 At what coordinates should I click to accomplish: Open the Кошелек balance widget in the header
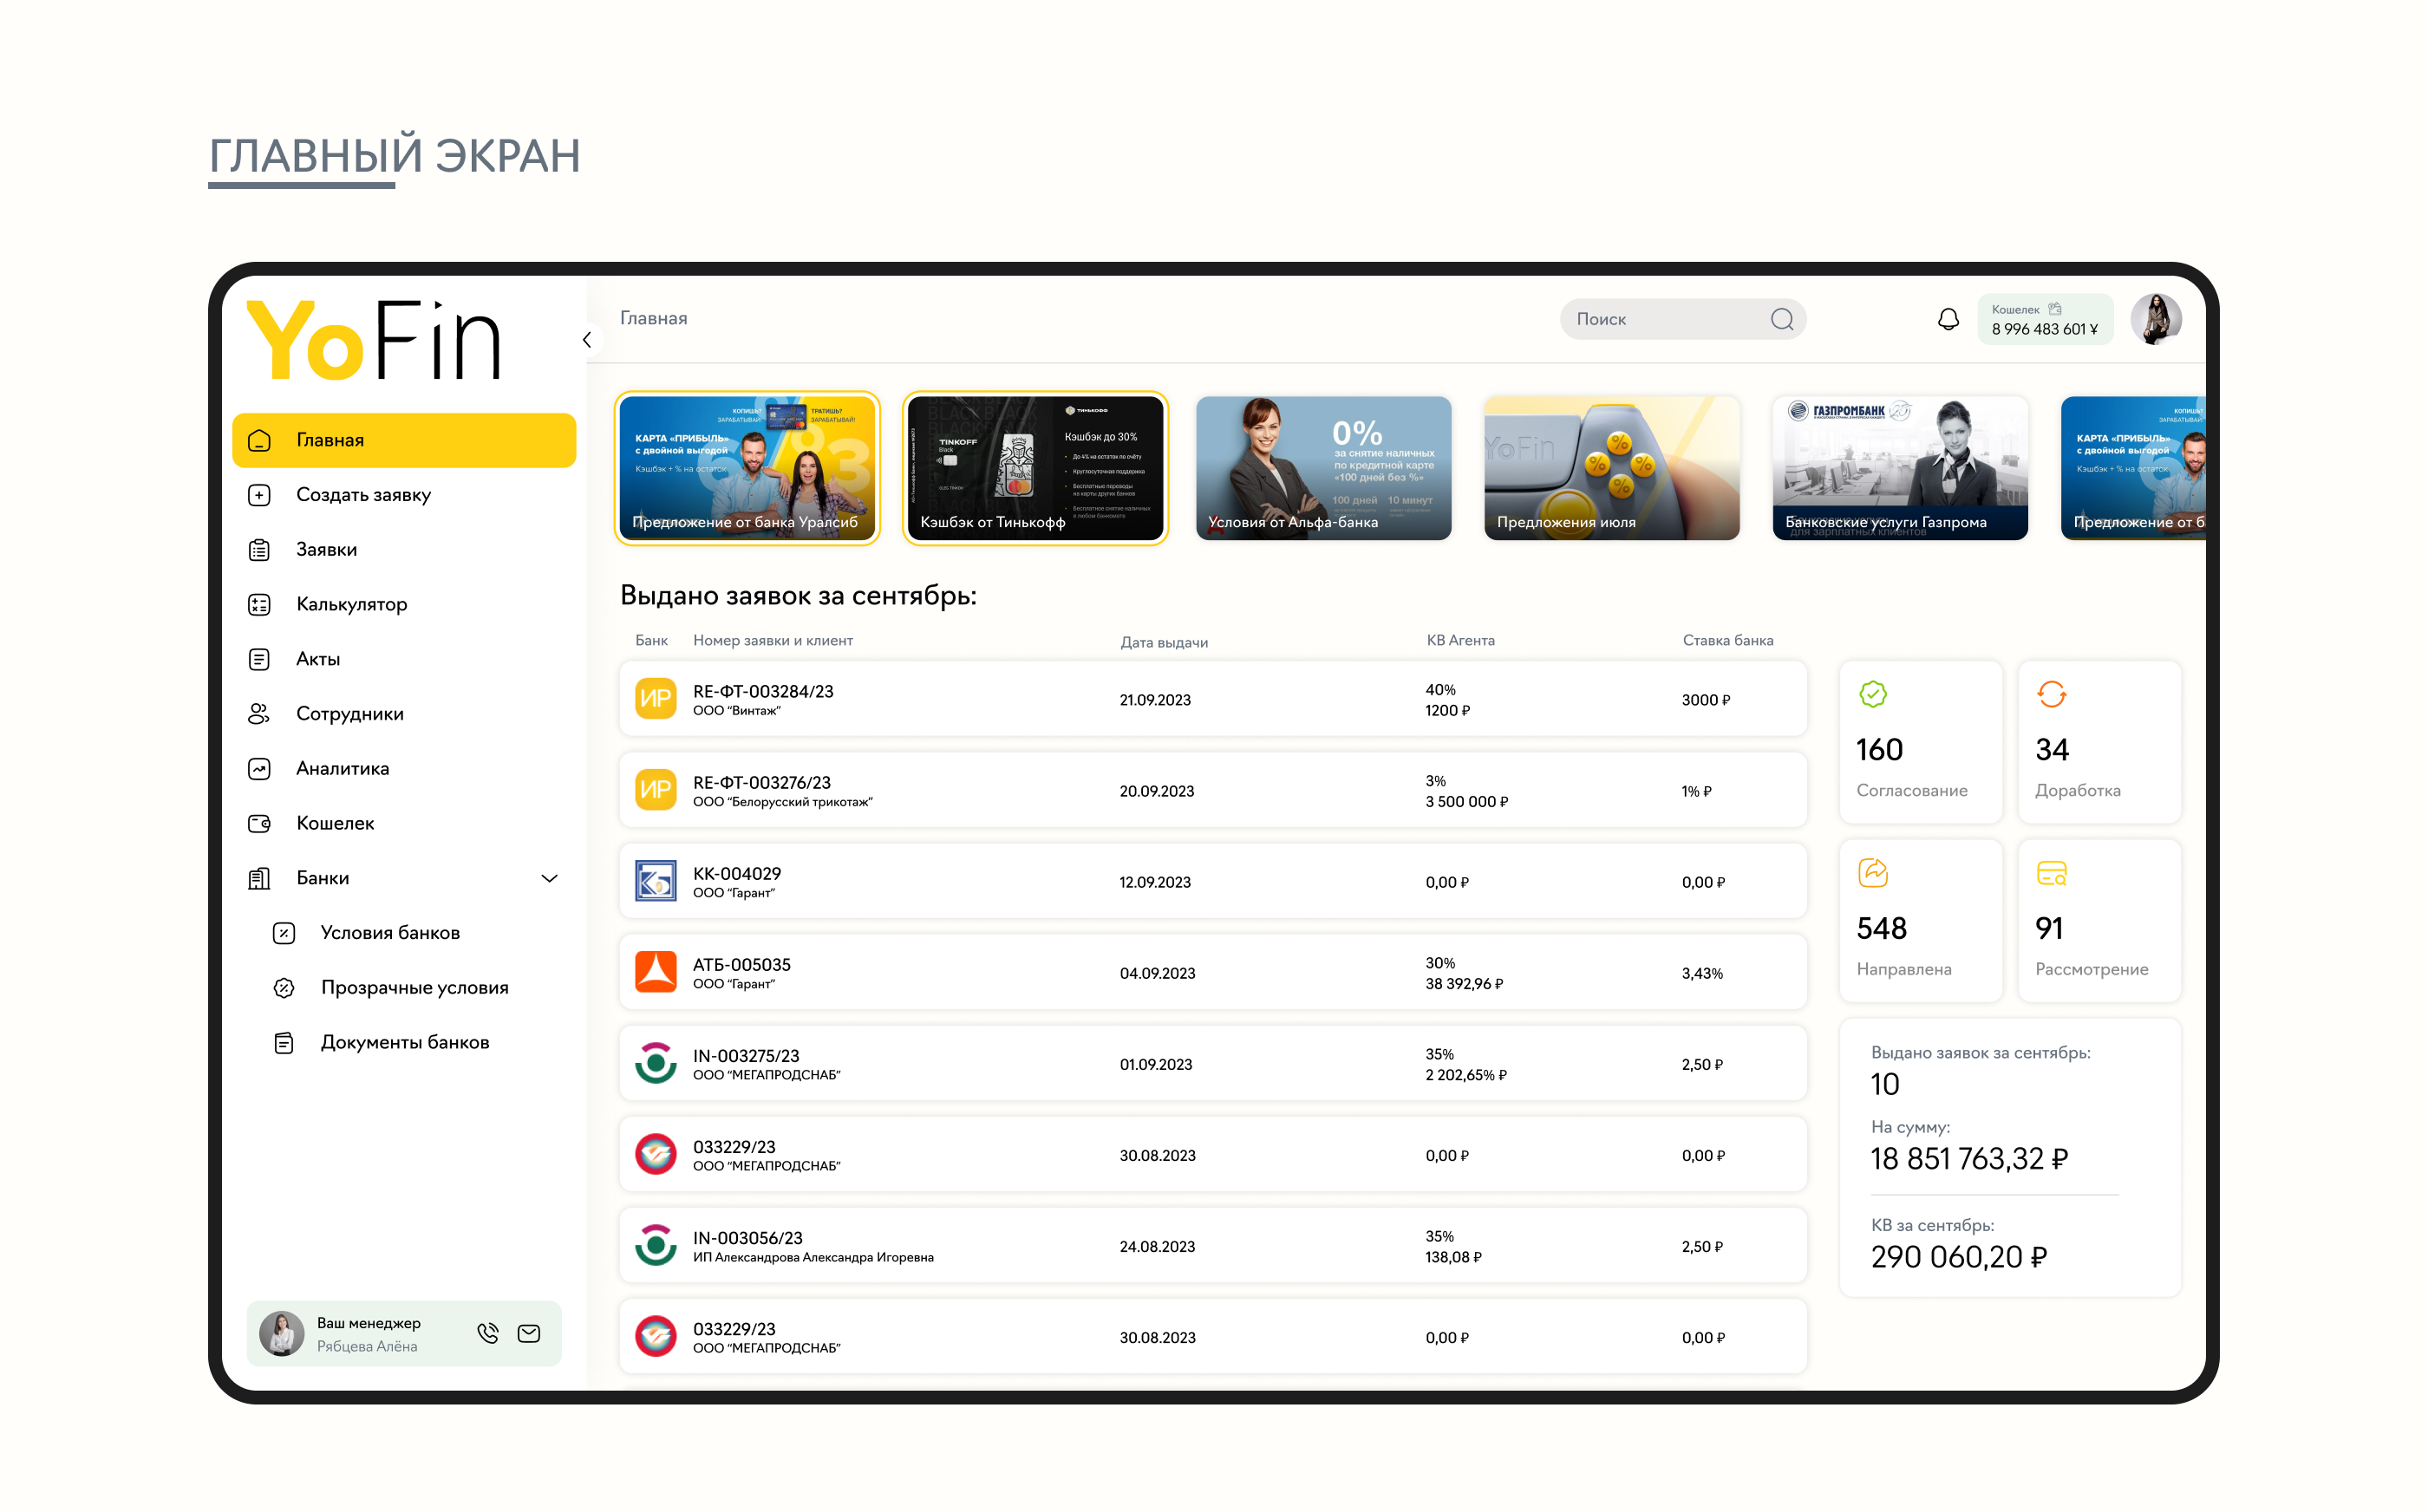tap(2044, 319)
